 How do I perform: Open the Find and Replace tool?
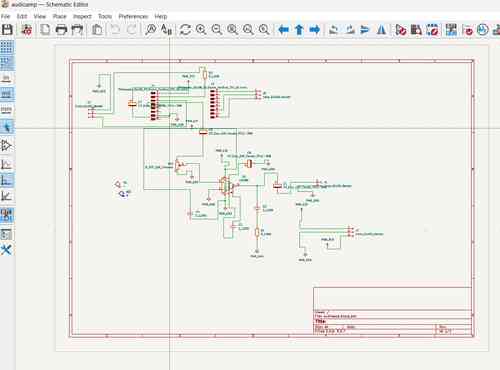pyautogui.click(x=166, y=30)
